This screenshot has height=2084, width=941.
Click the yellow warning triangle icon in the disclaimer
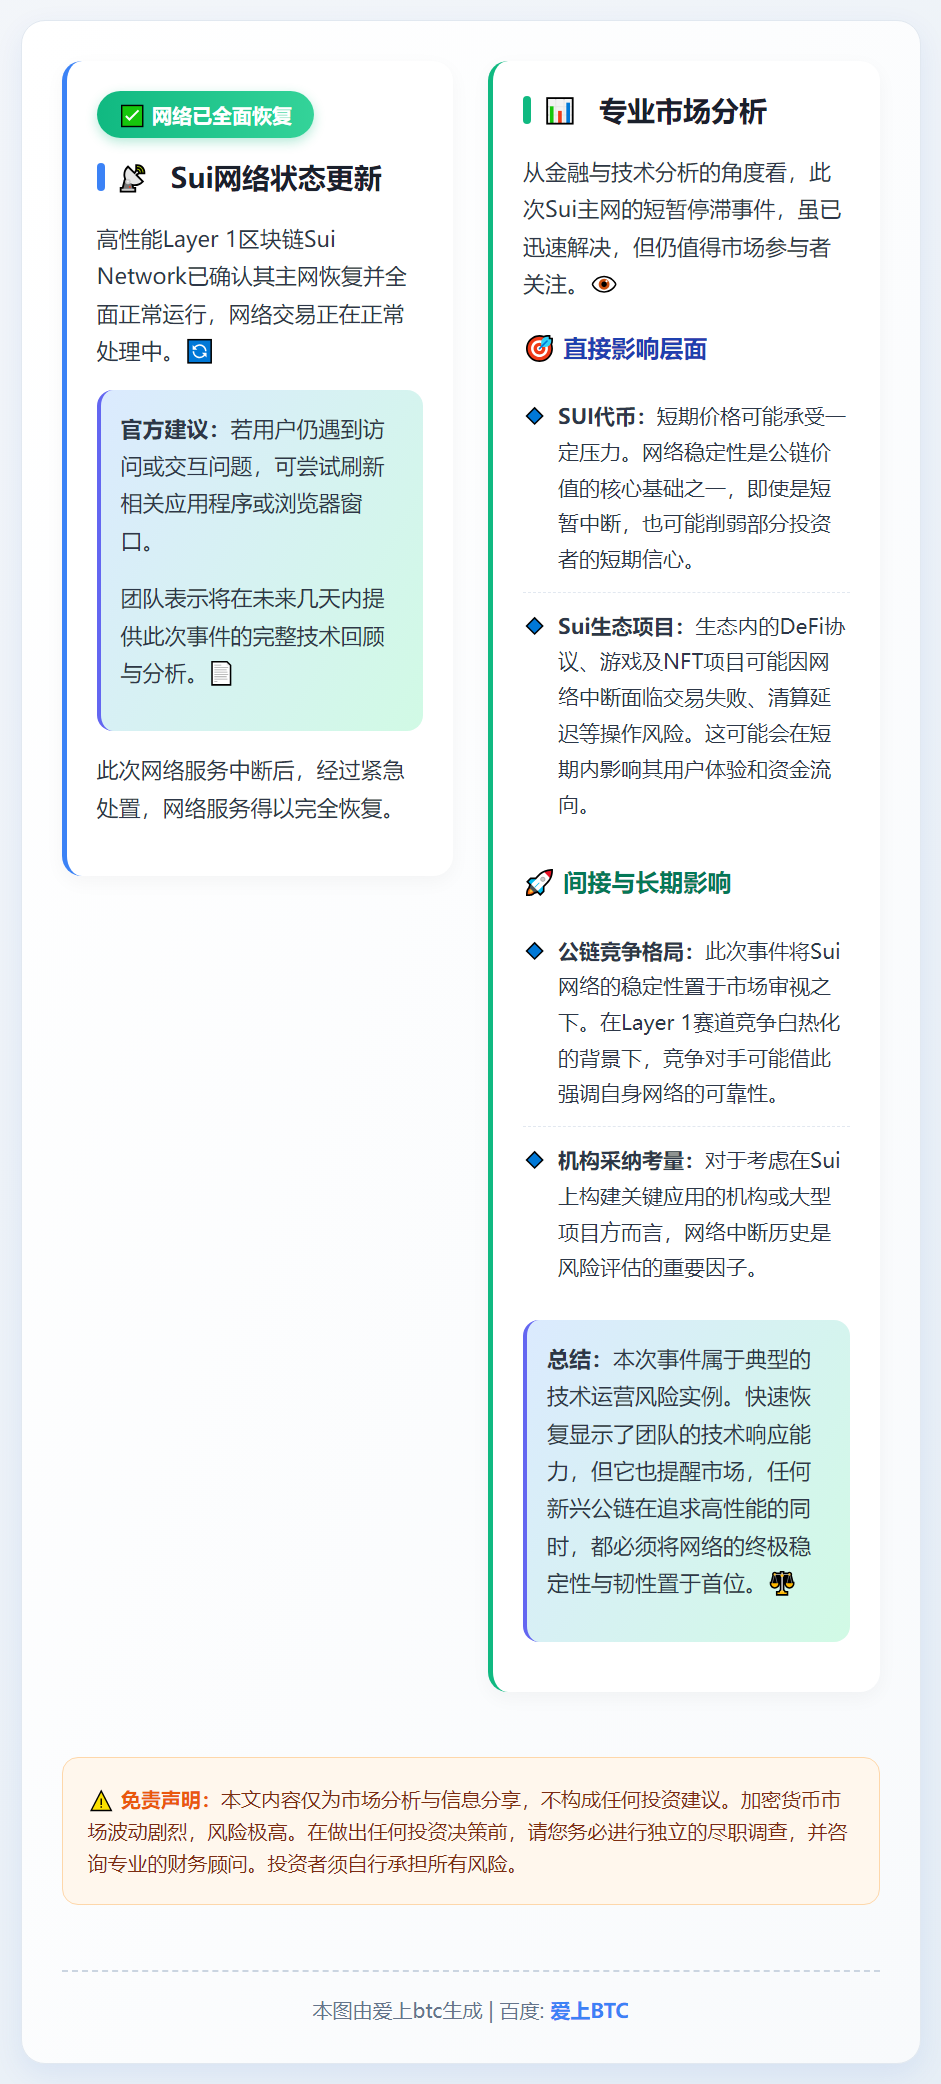click(x=101, y=1801)
